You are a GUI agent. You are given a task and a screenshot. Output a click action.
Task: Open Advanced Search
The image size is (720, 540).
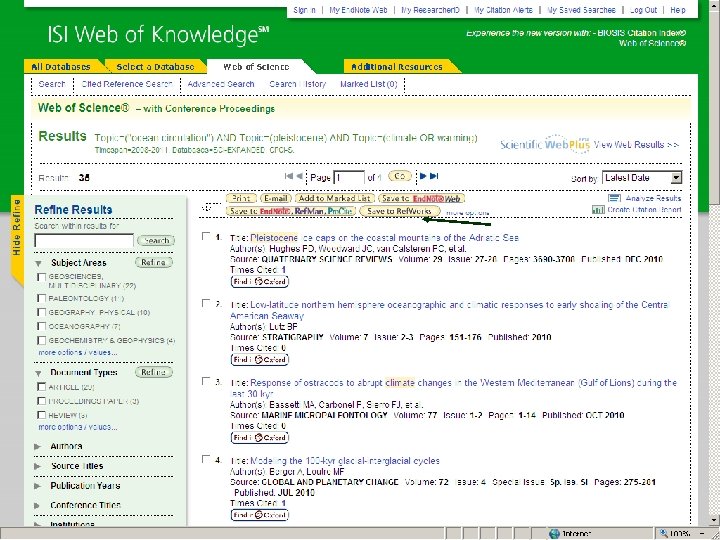[221, 84]
